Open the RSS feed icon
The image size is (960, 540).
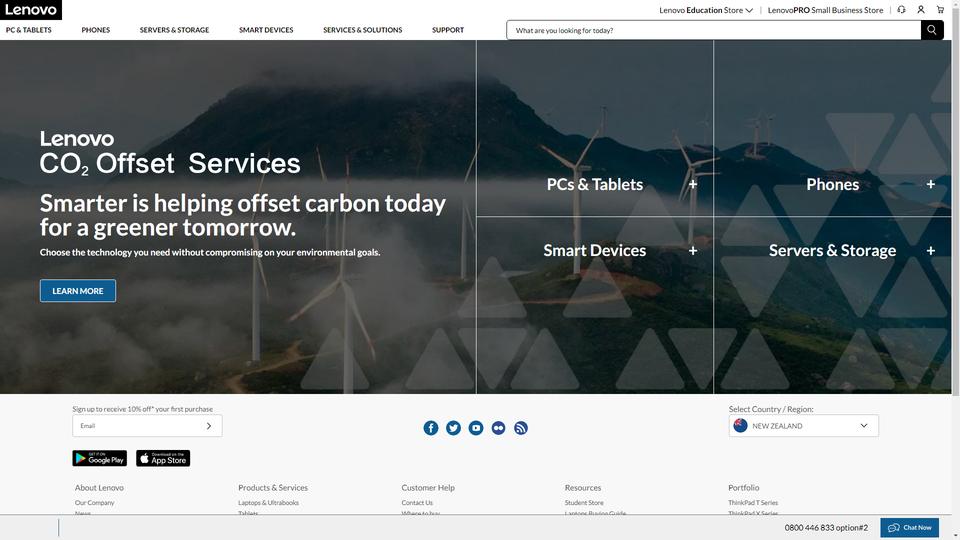tap(521, 428)
